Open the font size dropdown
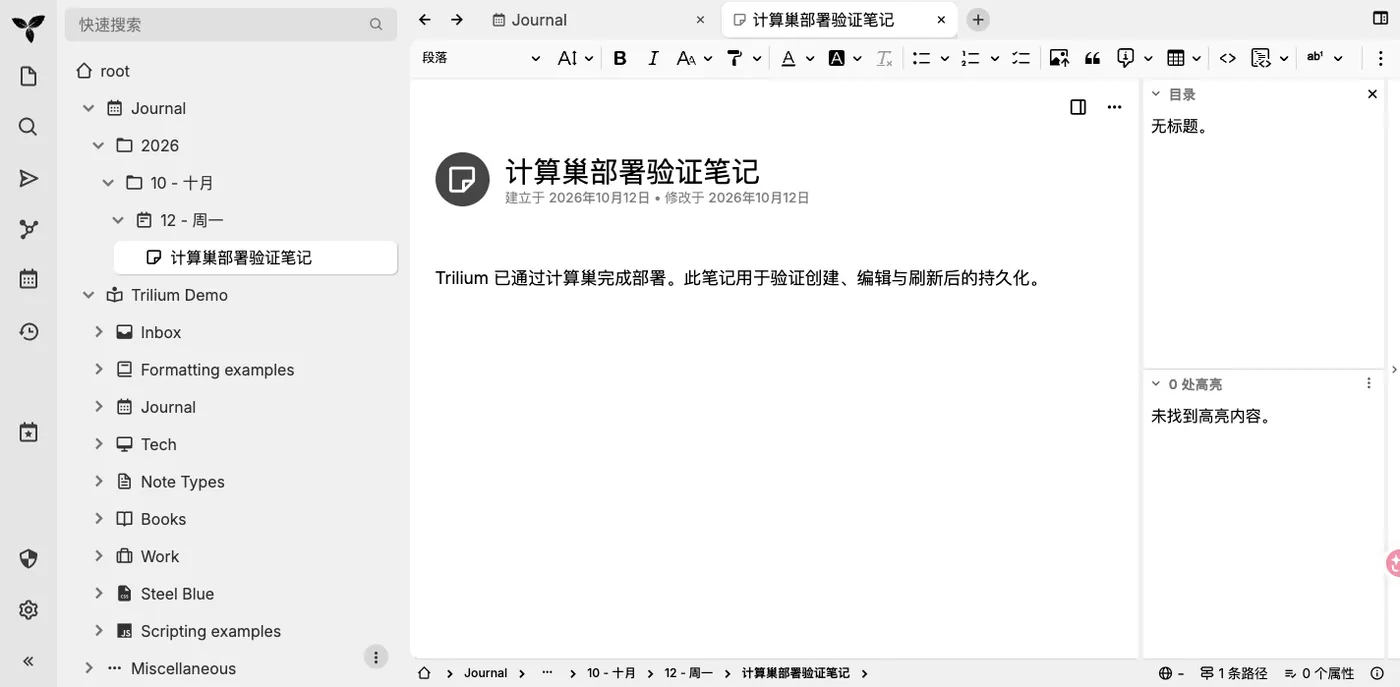 [575, 58]
